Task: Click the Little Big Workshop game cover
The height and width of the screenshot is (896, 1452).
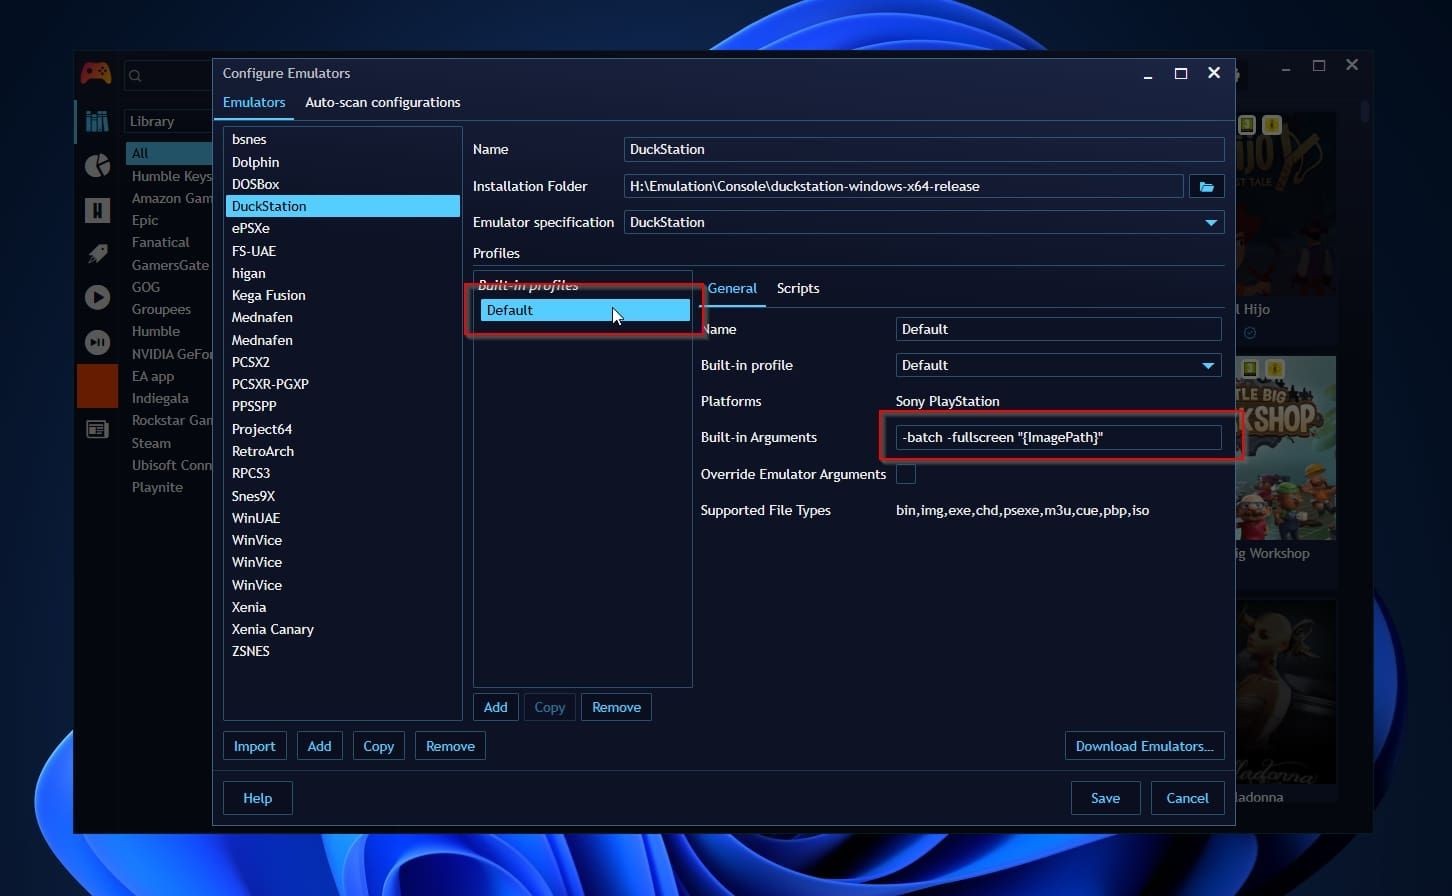Action: (x=1286, y=448)
